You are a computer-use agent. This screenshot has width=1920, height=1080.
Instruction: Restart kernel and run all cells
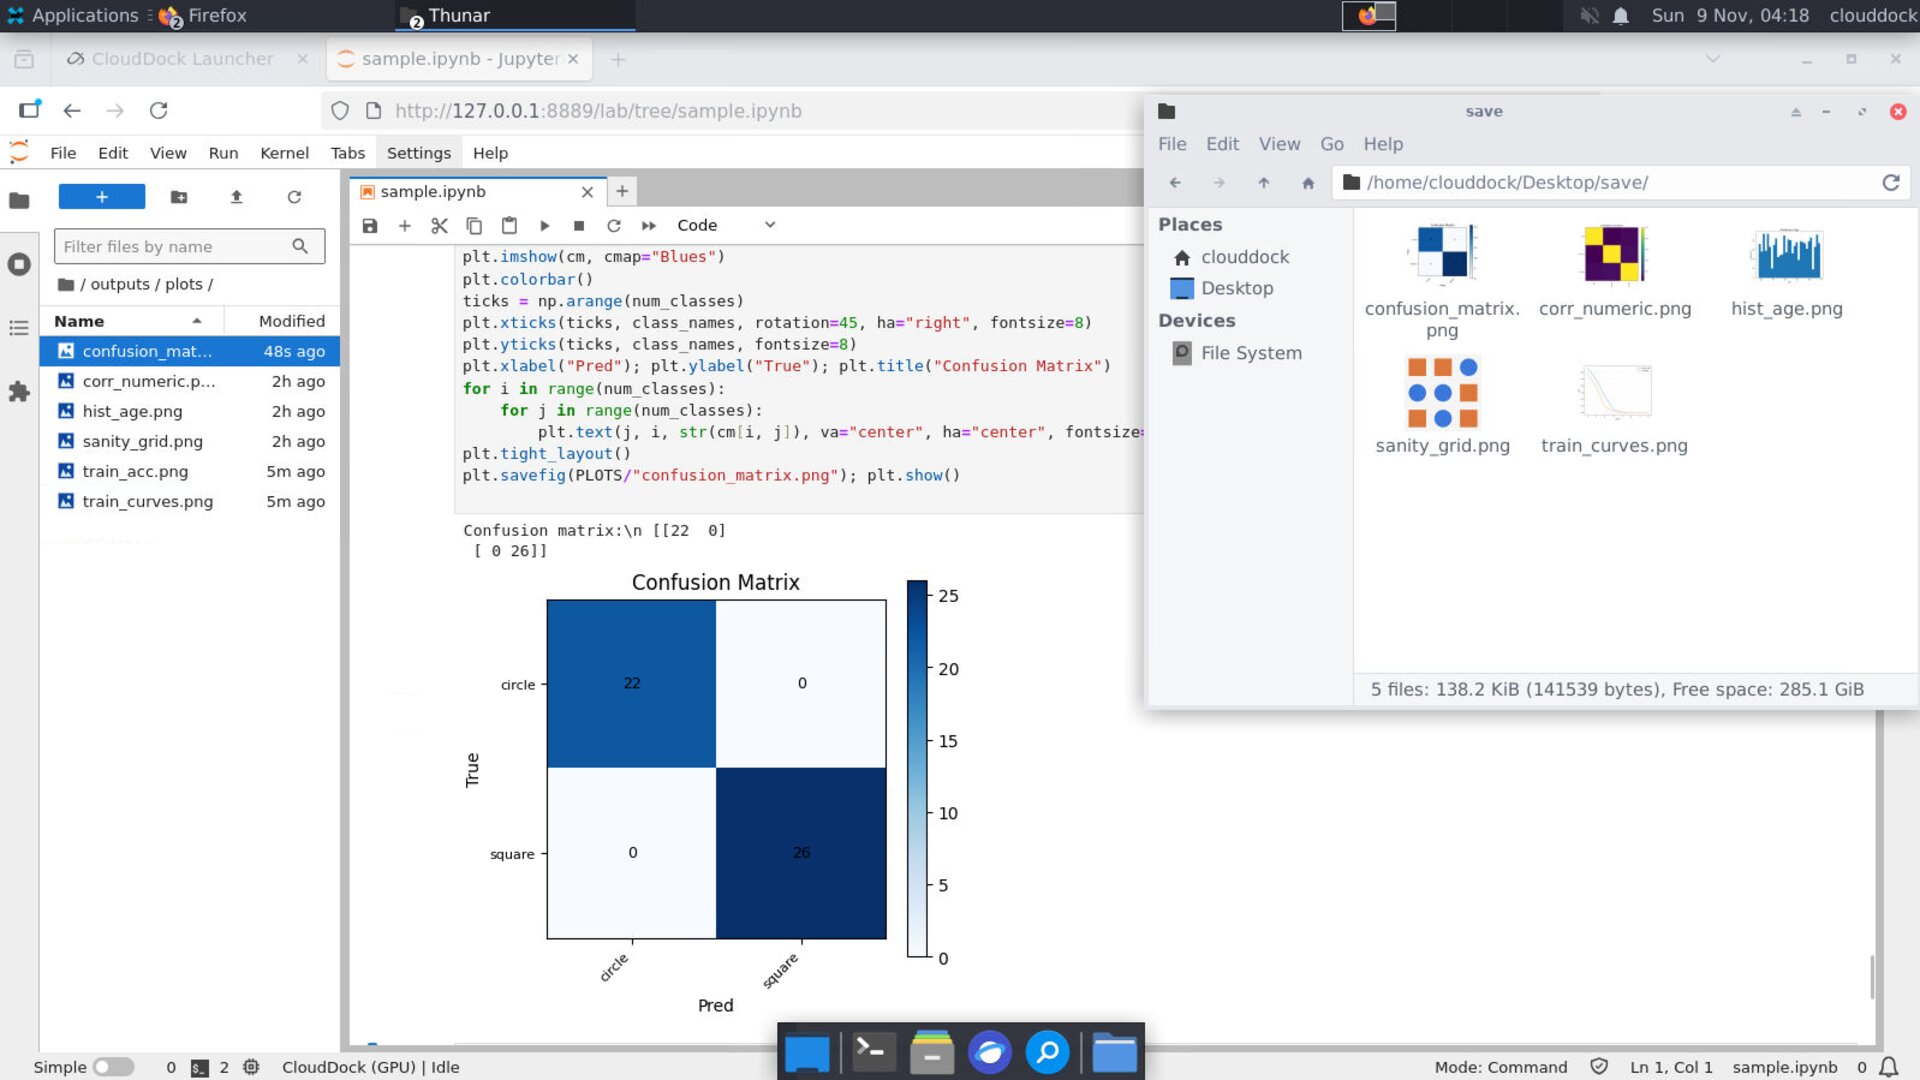(649, 226)
